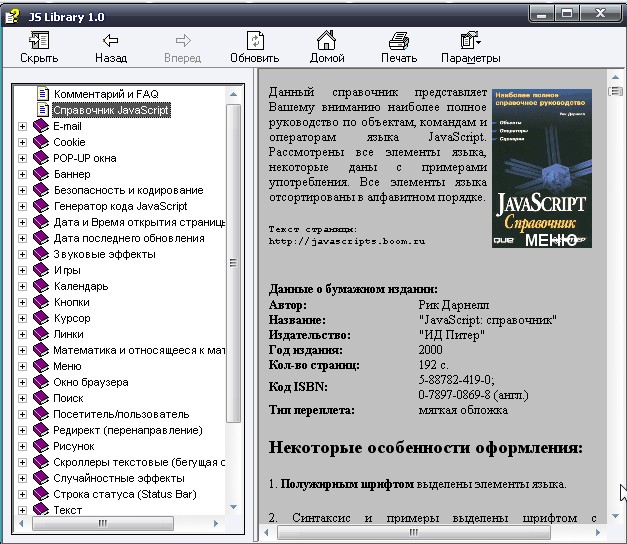Select the Случайностные эффекты item
This screenshot has width=627, height=544.
119,478
